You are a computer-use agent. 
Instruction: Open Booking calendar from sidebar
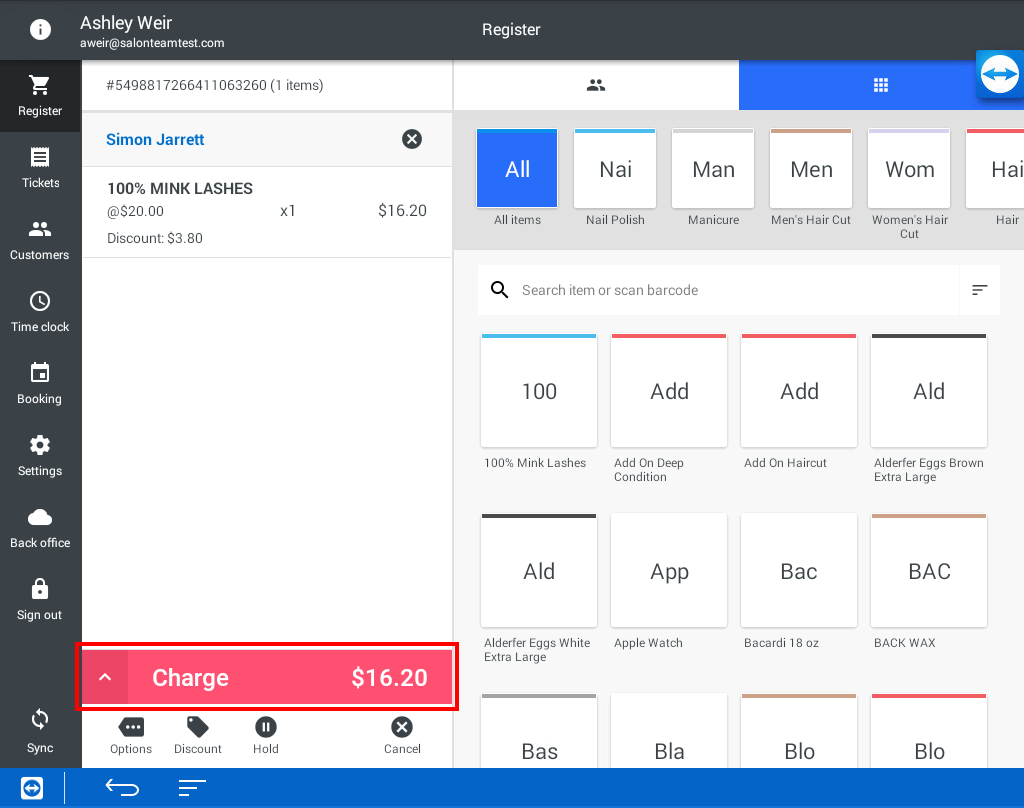coord(40,383)
